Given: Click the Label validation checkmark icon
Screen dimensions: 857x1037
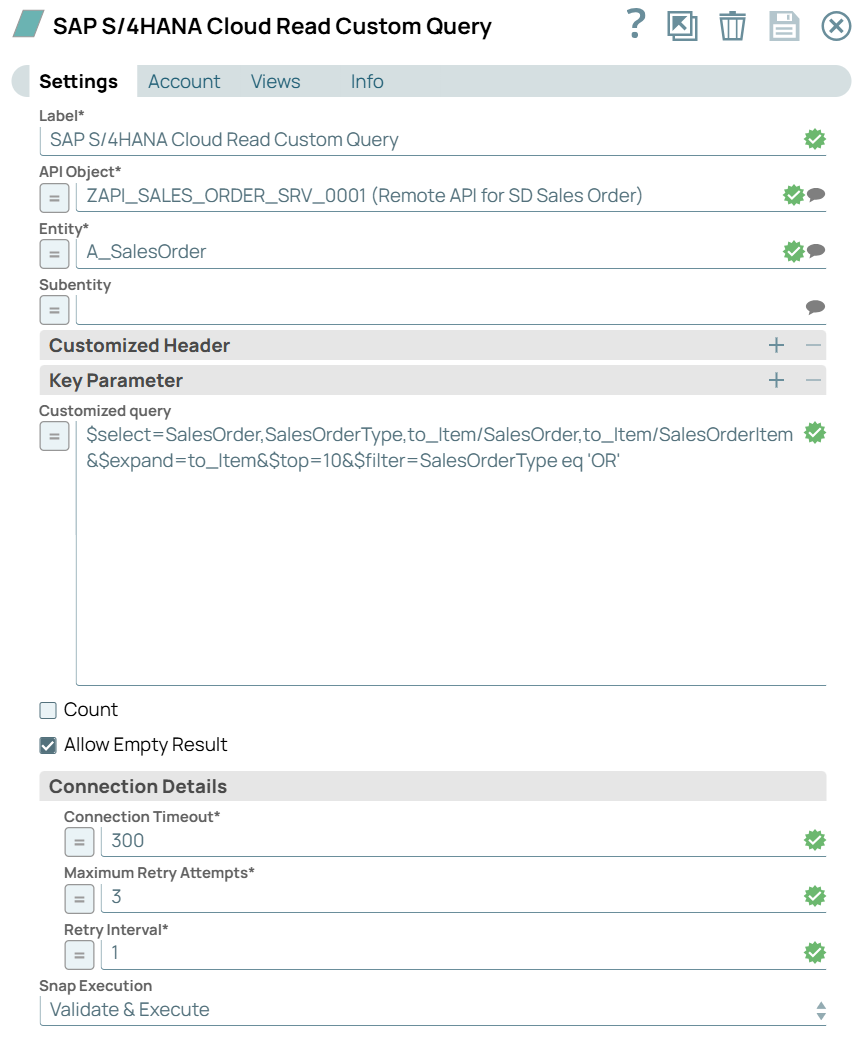Looking at the screenshot, I should click(815, 139).
